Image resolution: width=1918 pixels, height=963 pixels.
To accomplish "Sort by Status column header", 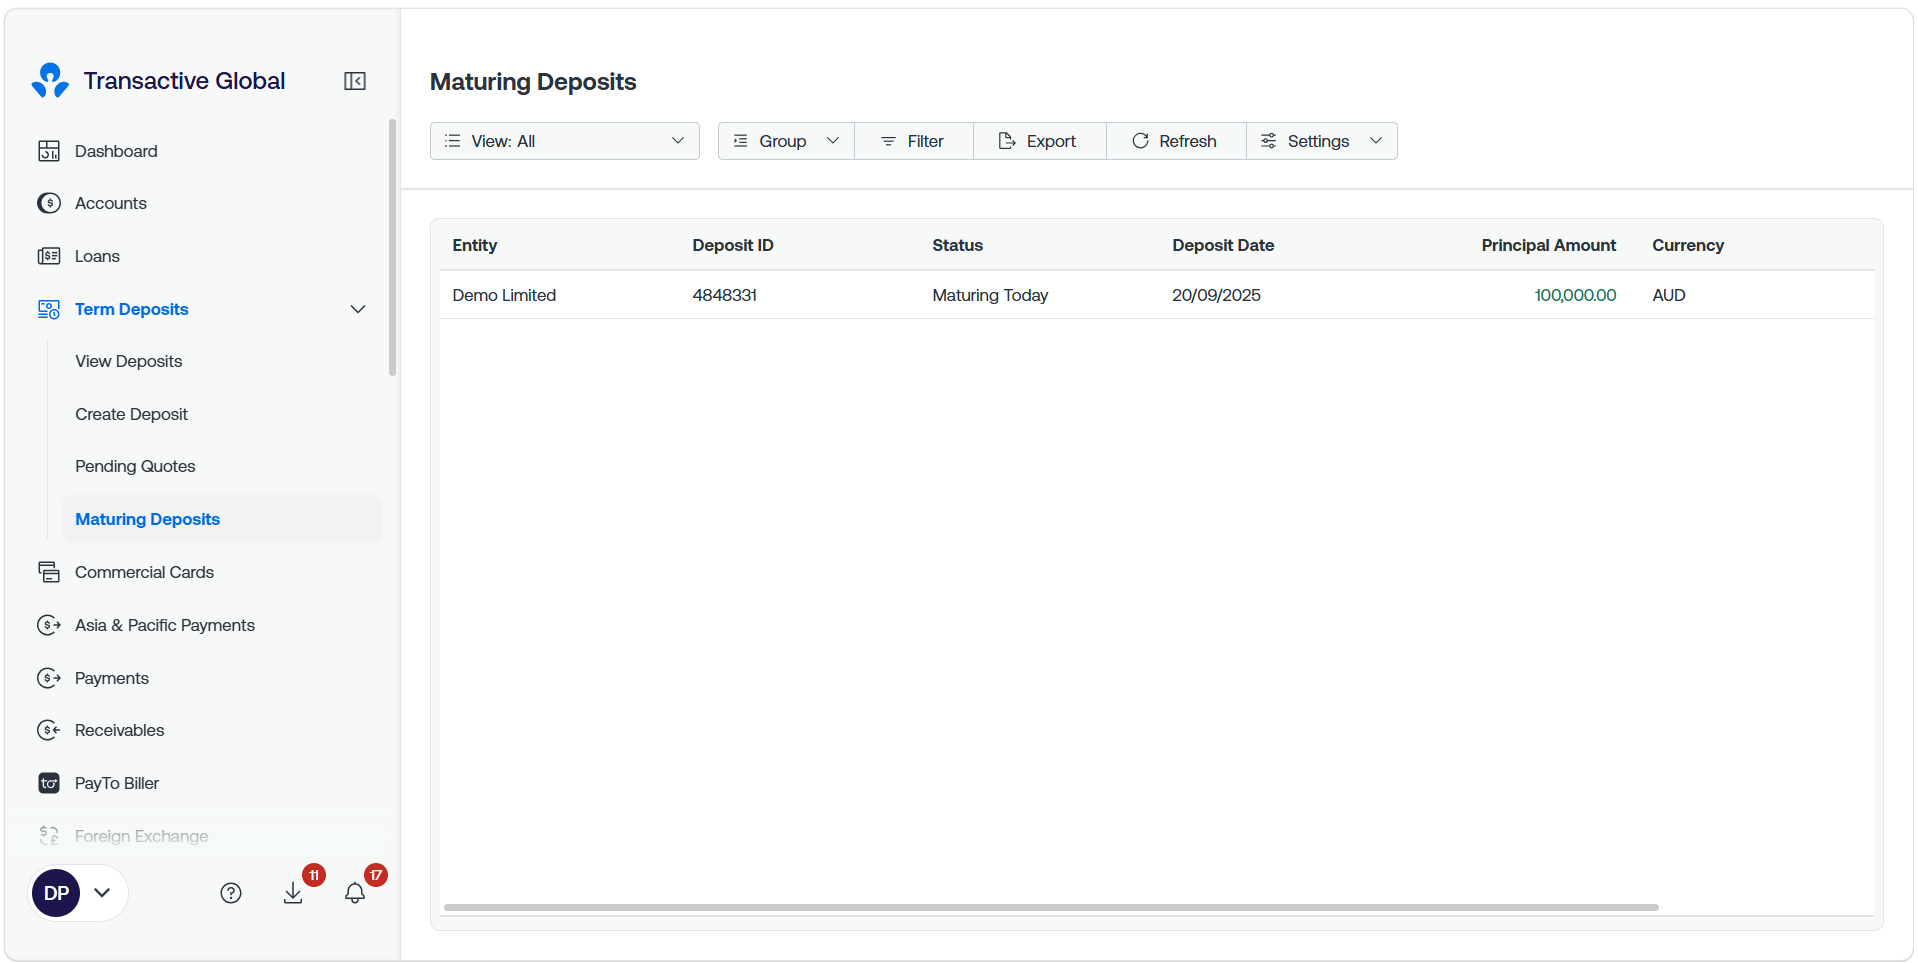I will (957, 245).
